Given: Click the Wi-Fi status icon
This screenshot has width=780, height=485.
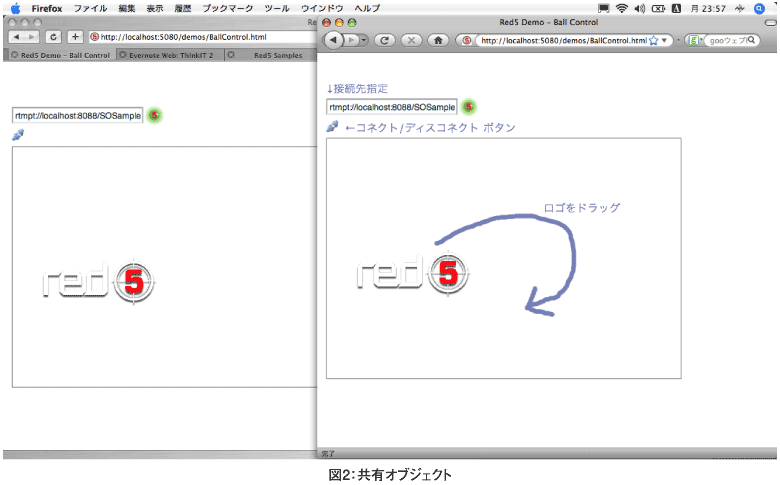Looking at the screenshot, I should pos(622,8).
